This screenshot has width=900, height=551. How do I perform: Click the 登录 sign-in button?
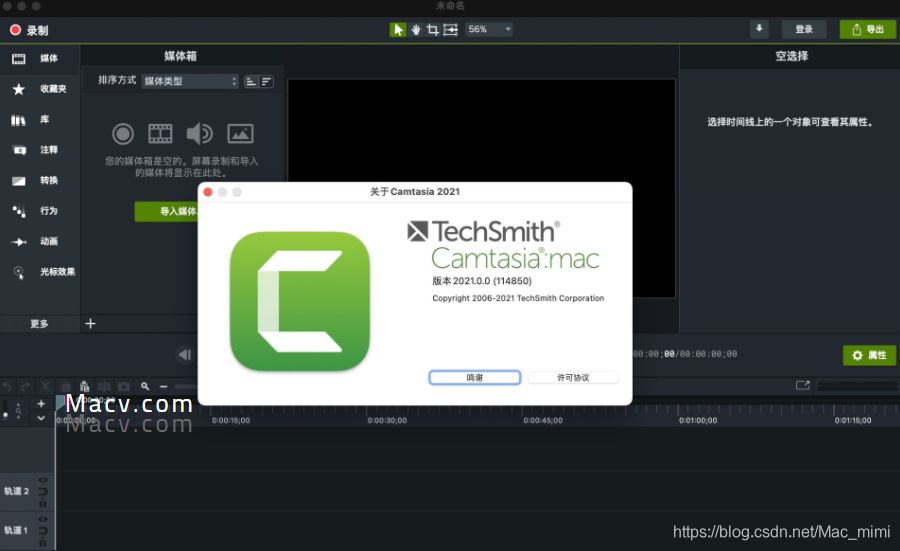click(x=804, y=29)
